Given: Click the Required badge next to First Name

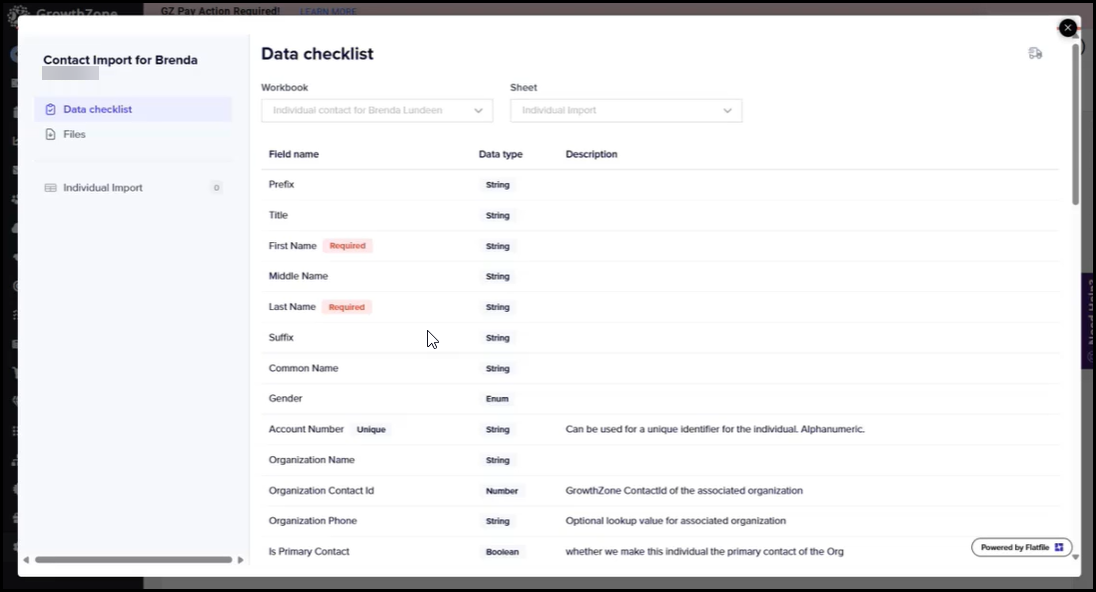Looking at the screenshot, I should (347, 246).
